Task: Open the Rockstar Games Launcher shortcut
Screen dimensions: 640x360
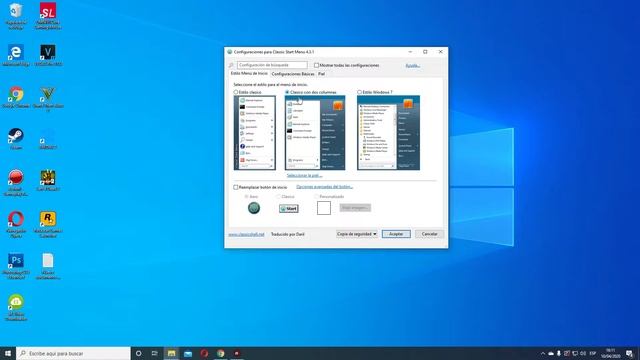Action: (48, 224)
